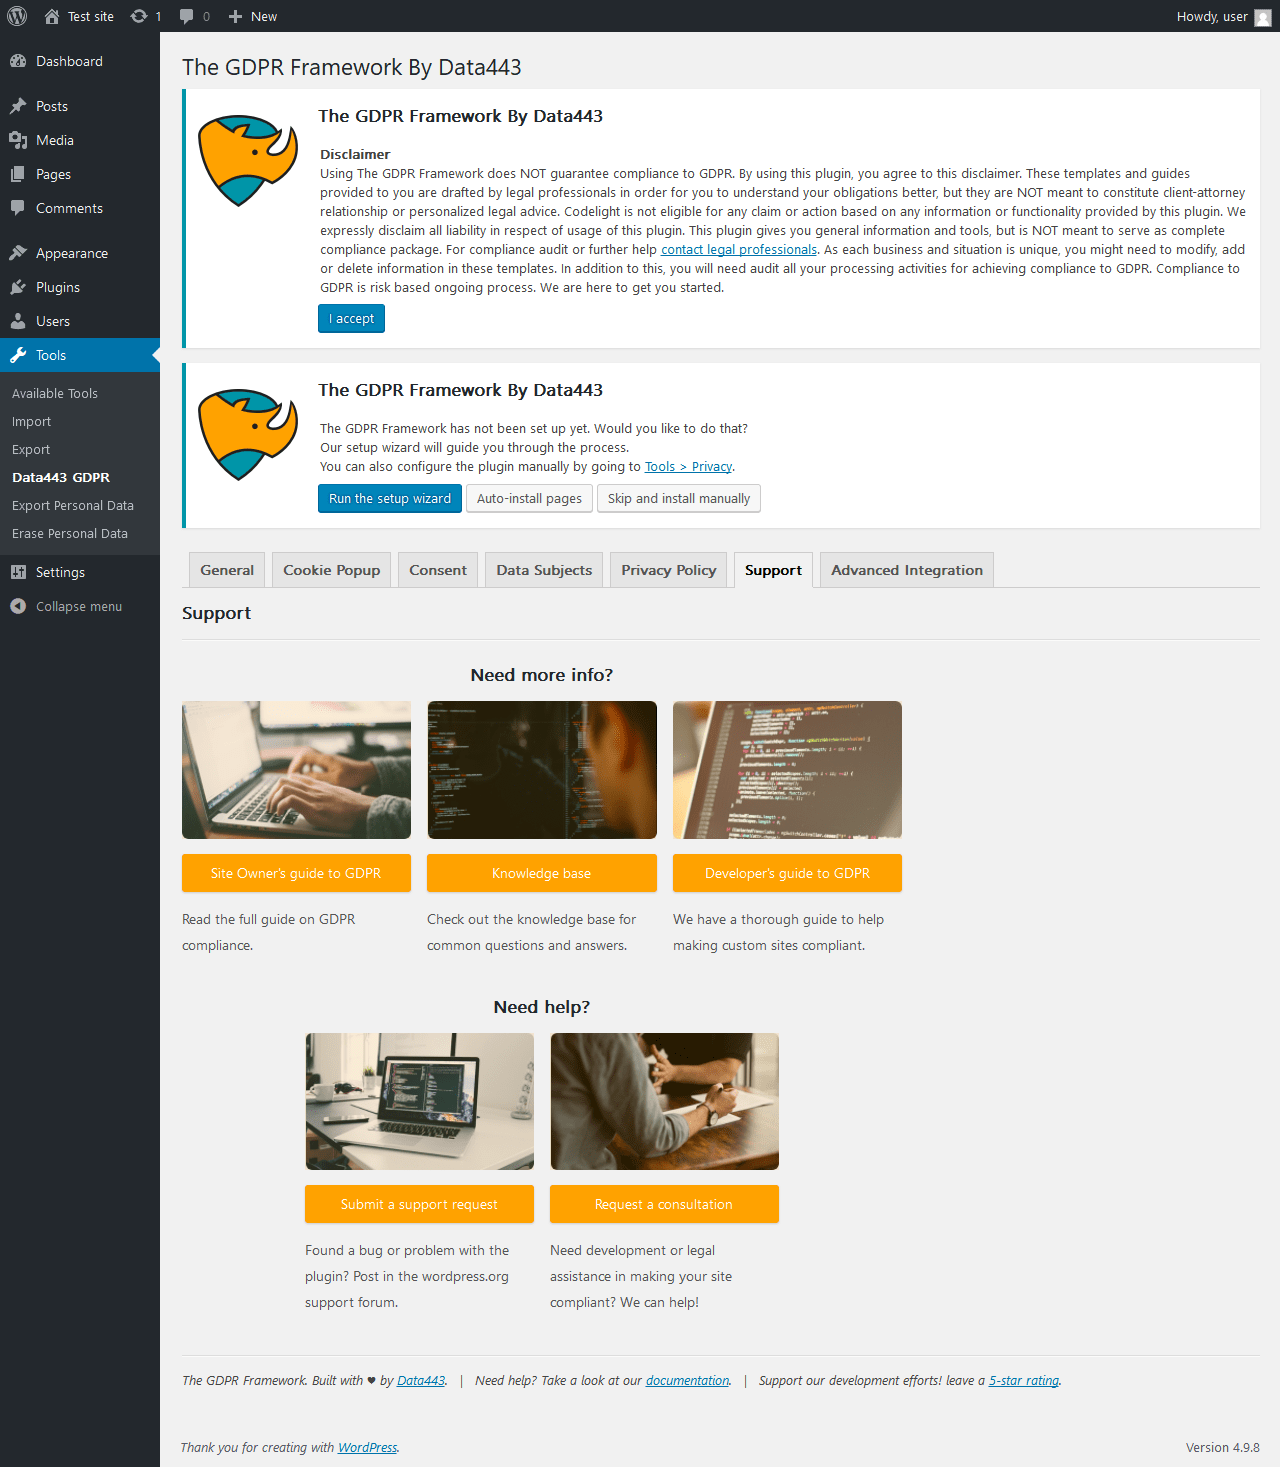Open the updates refresh icon

click(139, 16)
